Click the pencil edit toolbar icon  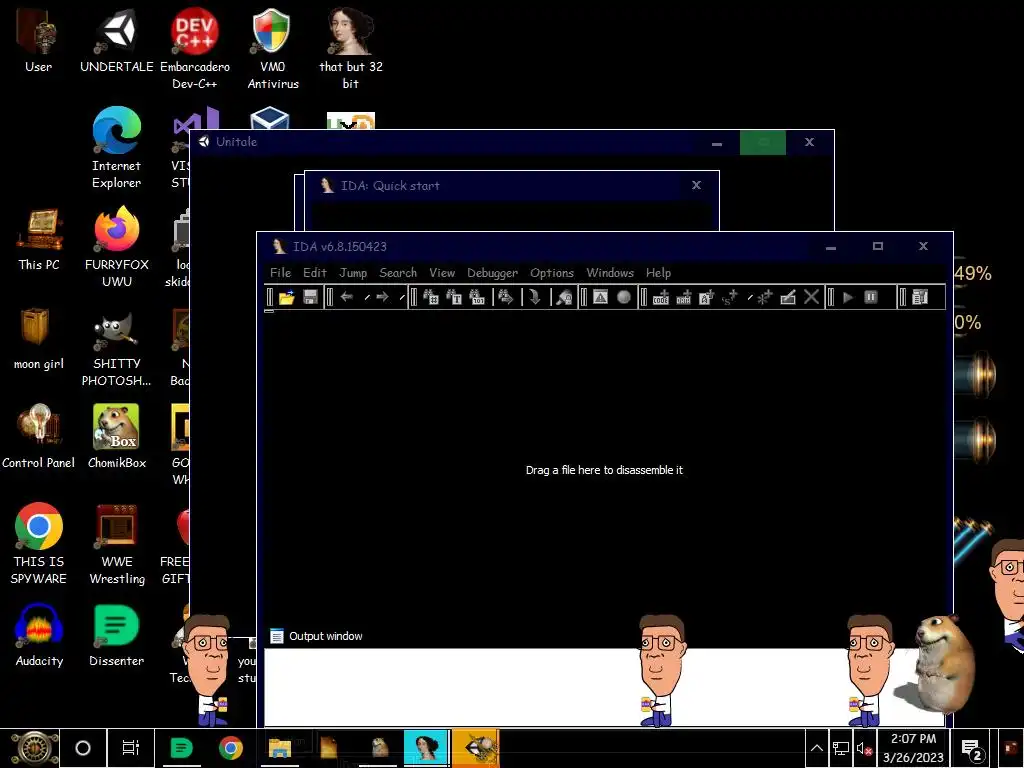788,298
